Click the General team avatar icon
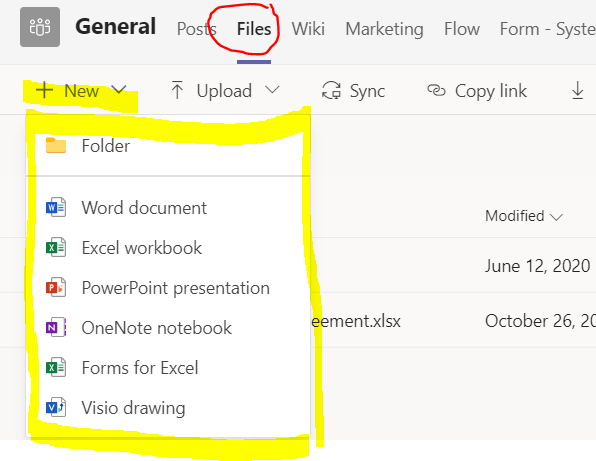The width and height of the screenshot is (596, 461). [40, 27]
